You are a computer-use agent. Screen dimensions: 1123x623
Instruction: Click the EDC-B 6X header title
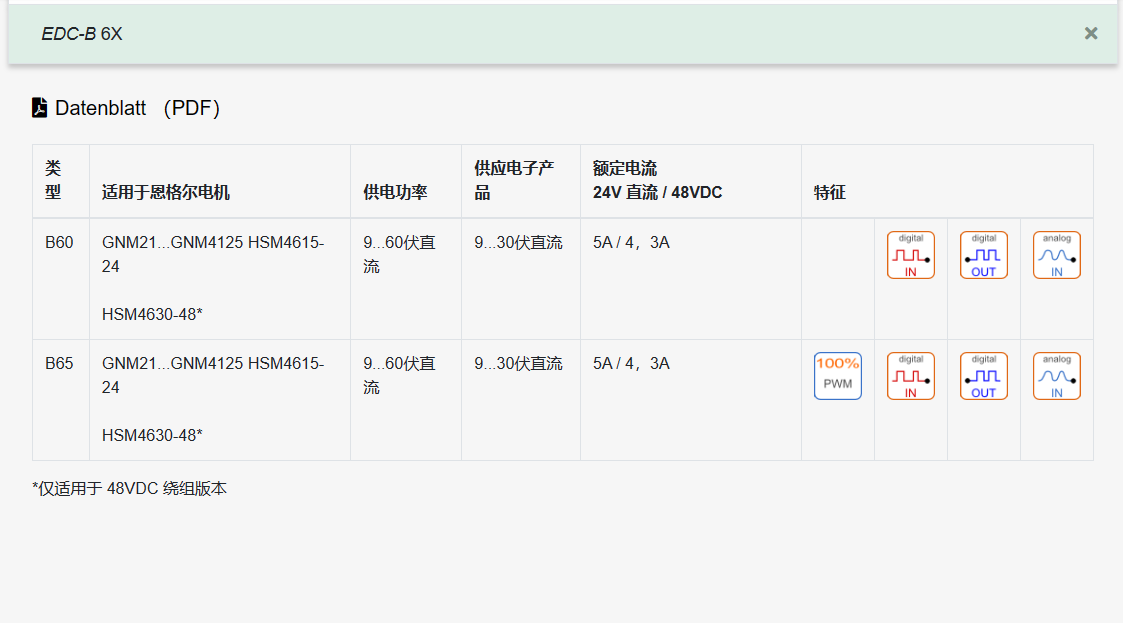point(82,34)
